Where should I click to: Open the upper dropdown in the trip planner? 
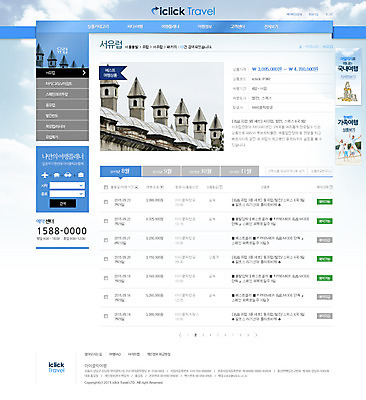coord(67,185)
